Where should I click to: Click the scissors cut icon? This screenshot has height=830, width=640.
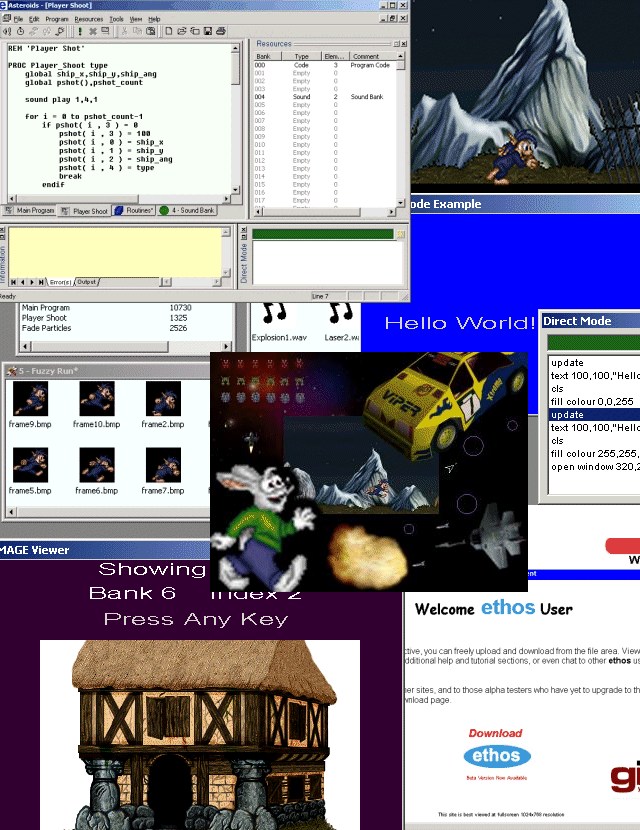point(124,32)
